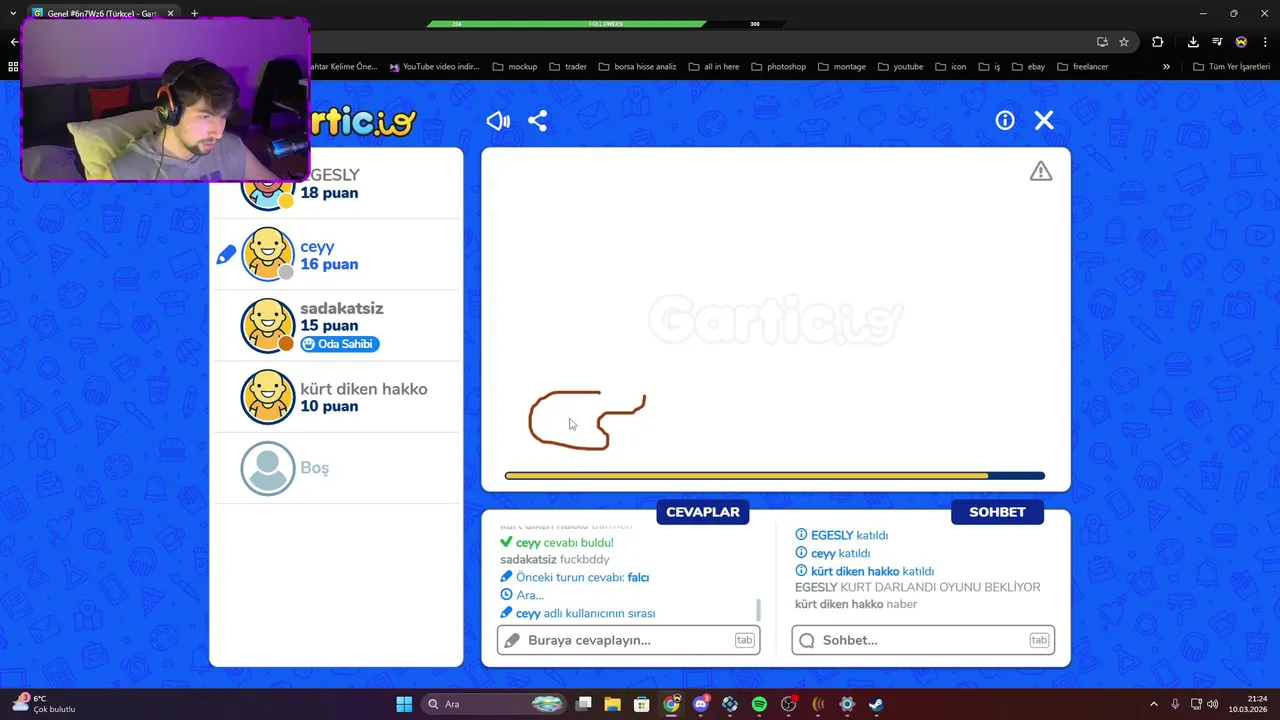
Task: Mute the game sound speaker icon
Action: 498,121
